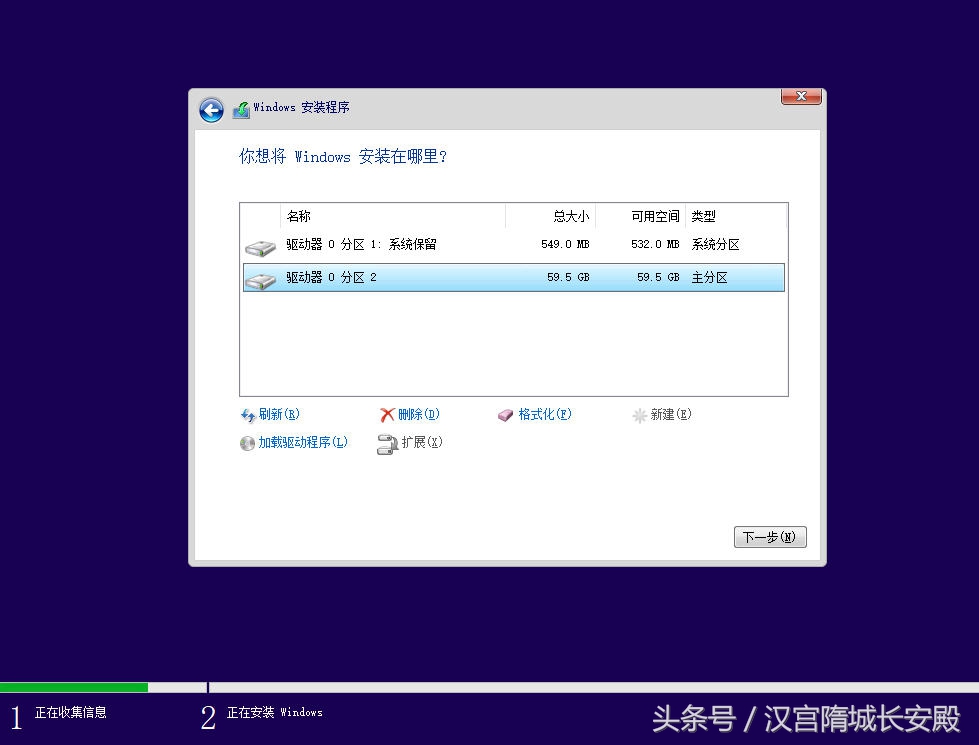Click the 扩展(X) link
The height and width of the screenshot is (745, 979).
coord(422,442)
